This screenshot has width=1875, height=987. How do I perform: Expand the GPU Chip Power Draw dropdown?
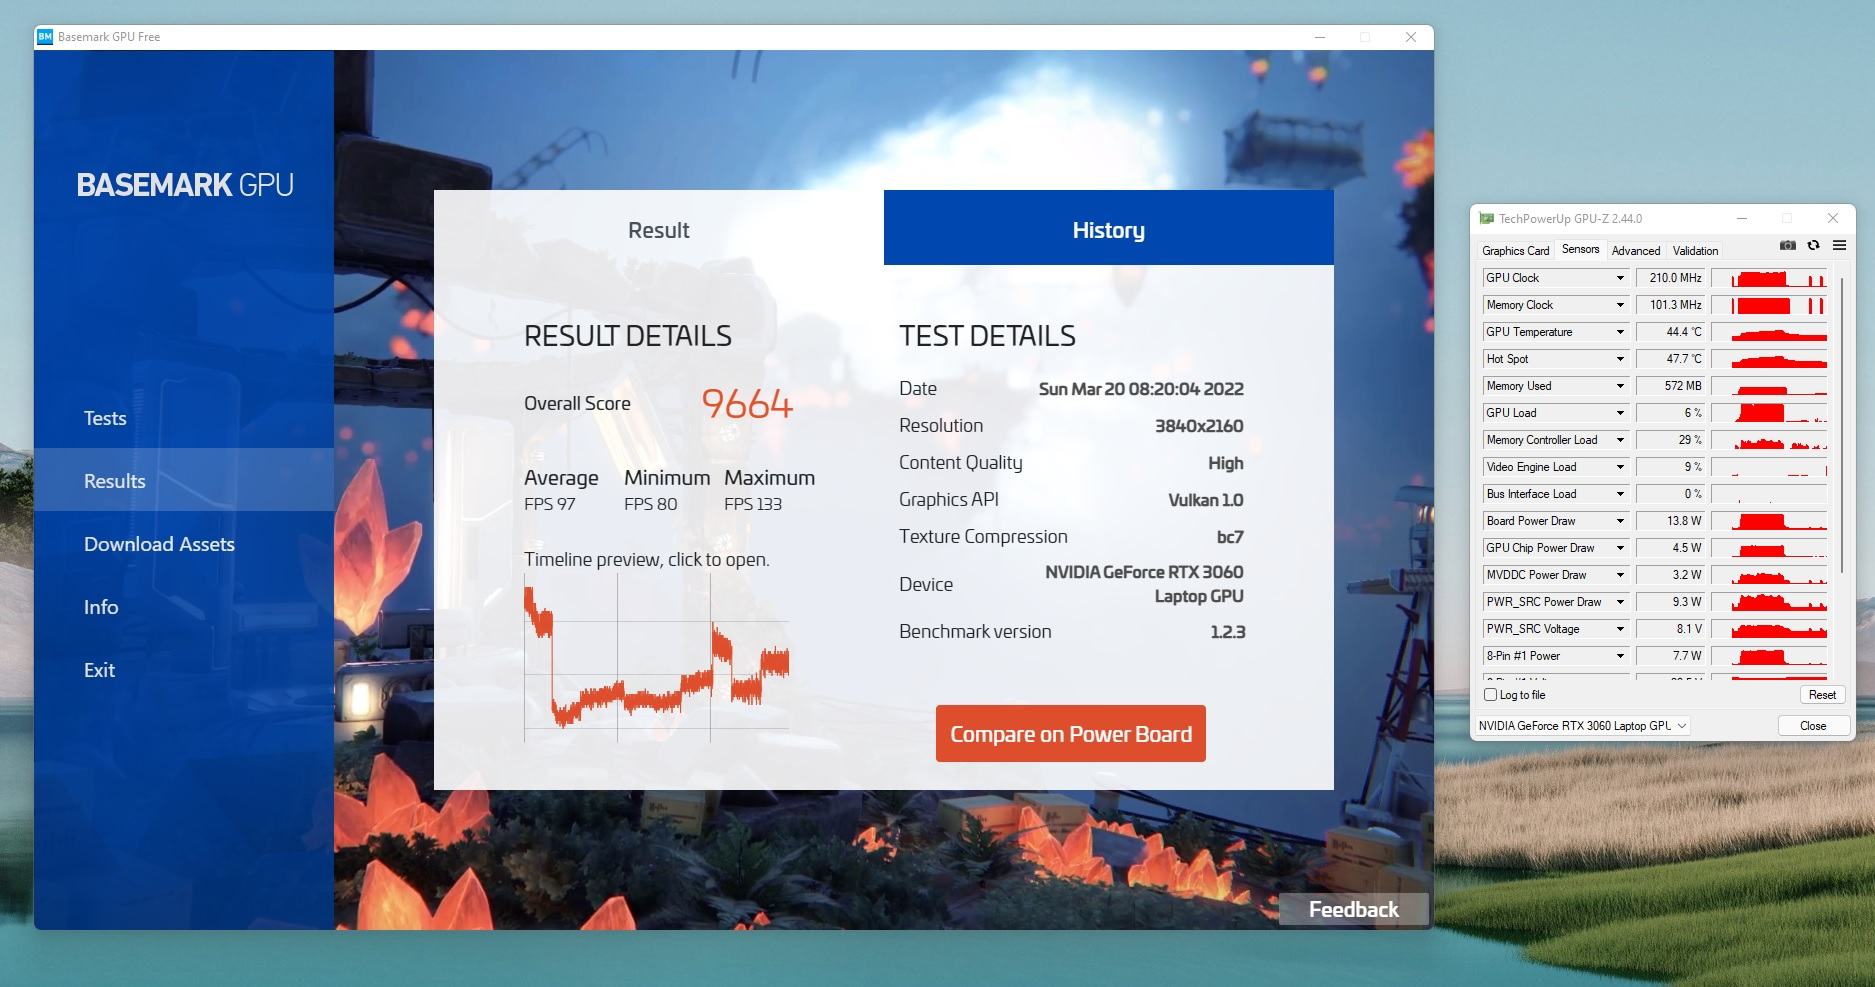[1620, 548]
